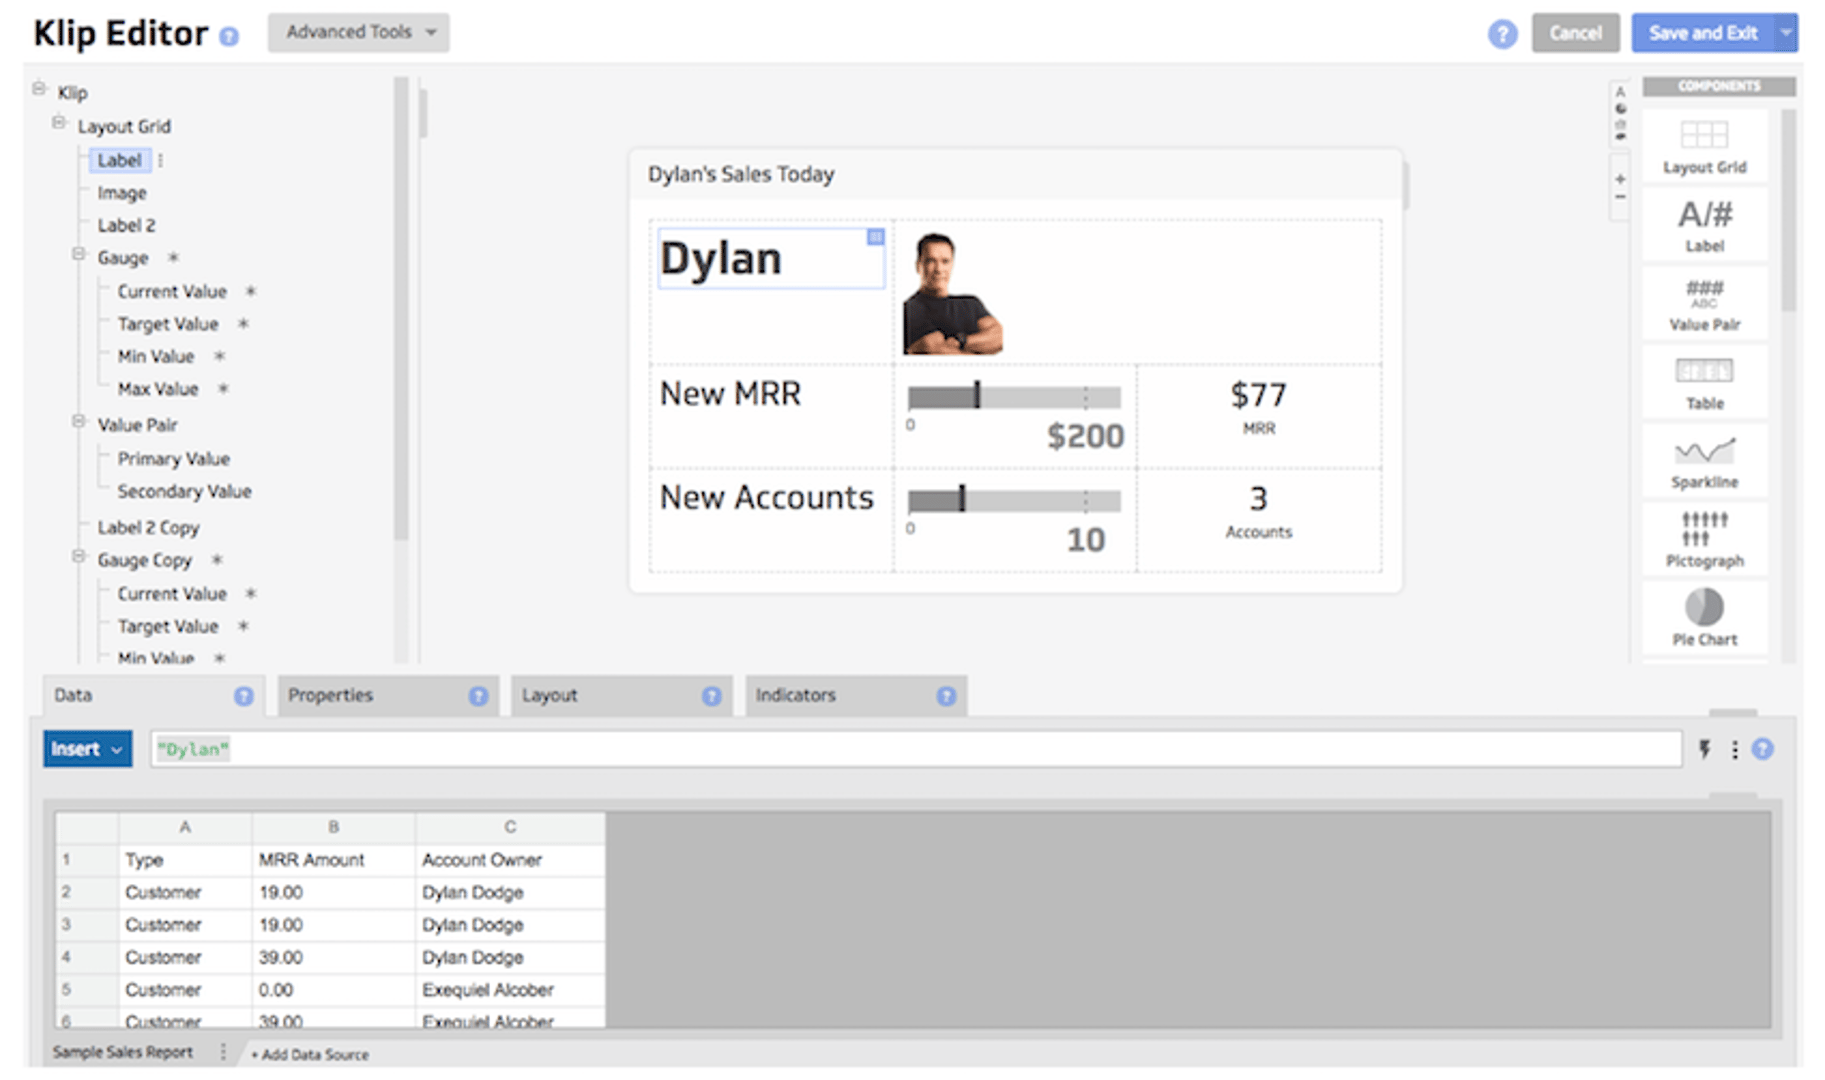Open the formula bar three-dot options icon
This screenshot has width=1825, height=1080.
tap(1735, 748)
